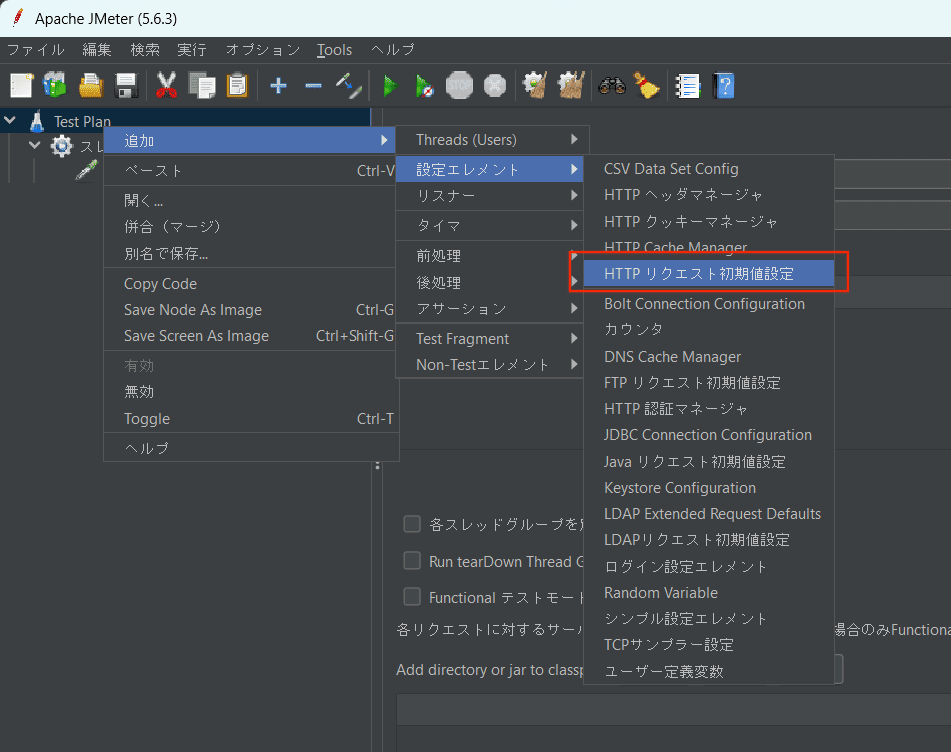The height and width of the screenshot is (752, 951).
Task: Select JDBC Connection Configuration
Action: [x=709, y=435]
